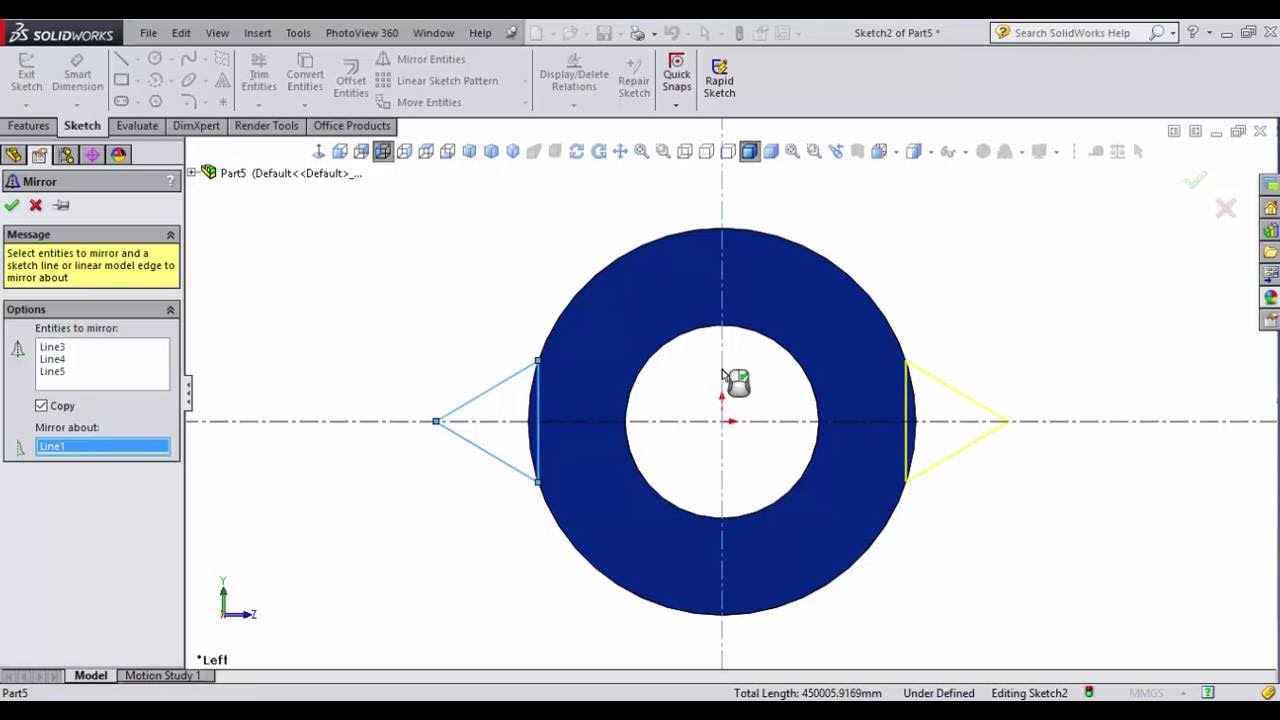Switch to the Motion Study 1 tab
This screenshot has height=720, width=1280.
[162, 676]
